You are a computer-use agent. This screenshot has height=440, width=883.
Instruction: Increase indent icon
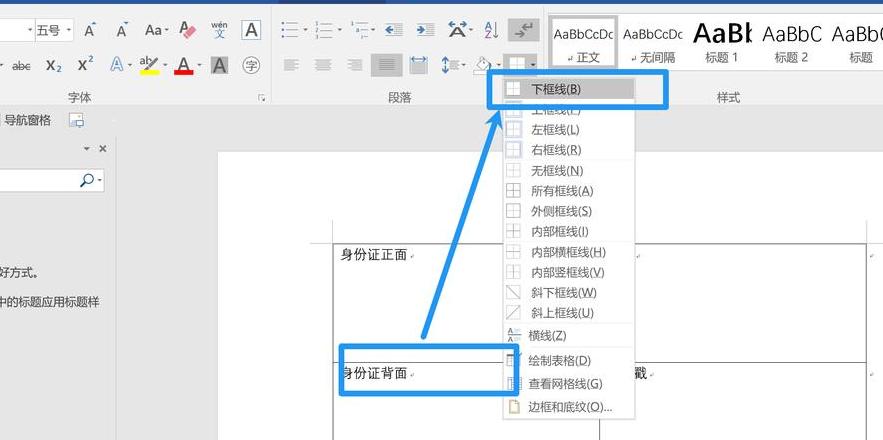click(425, 30)
